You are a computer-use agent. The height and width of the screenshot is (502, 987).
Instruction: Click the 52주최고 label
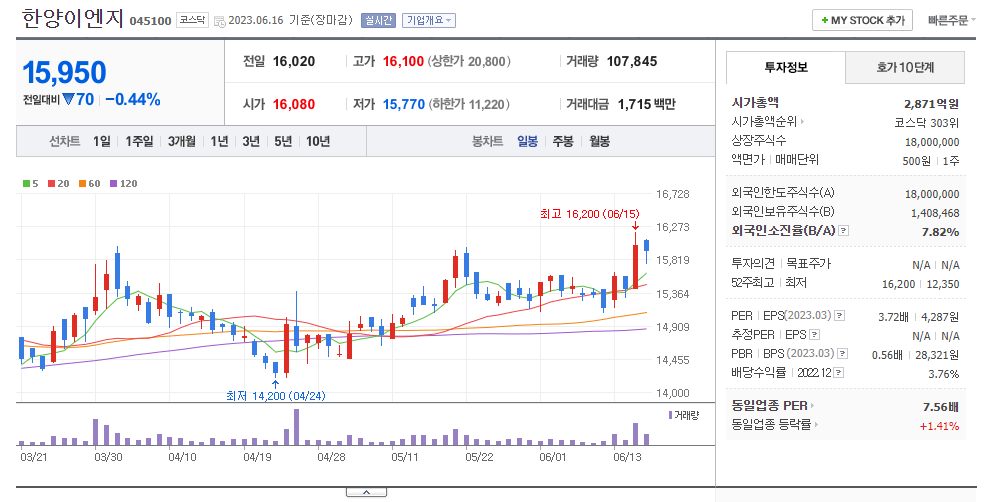(753, 283)
